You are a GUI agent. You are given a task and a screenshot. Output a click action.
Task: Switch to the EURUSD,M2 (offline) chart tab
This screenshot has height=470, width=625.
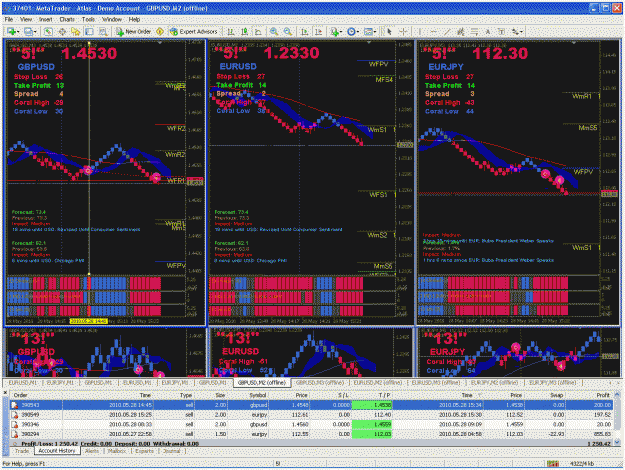click(378, 383)
